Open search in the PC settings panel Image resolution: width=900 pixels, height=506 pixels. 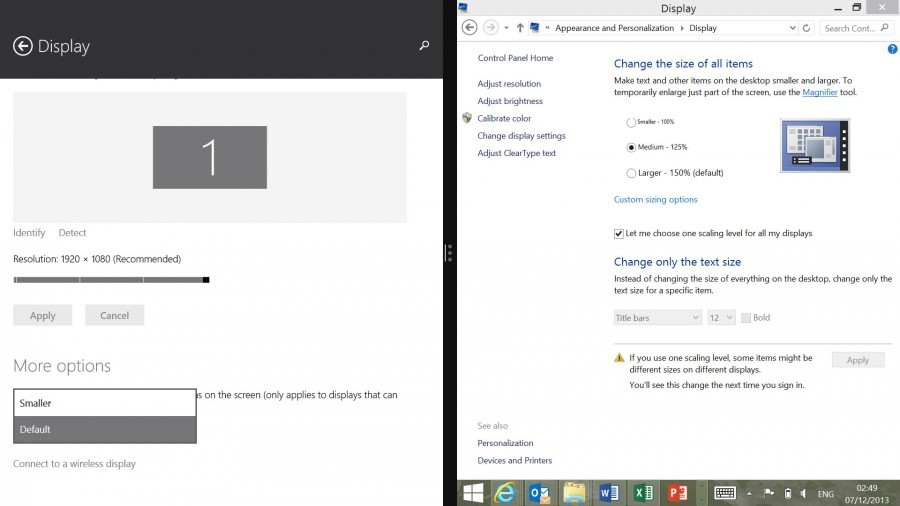[x=424, y=46]
